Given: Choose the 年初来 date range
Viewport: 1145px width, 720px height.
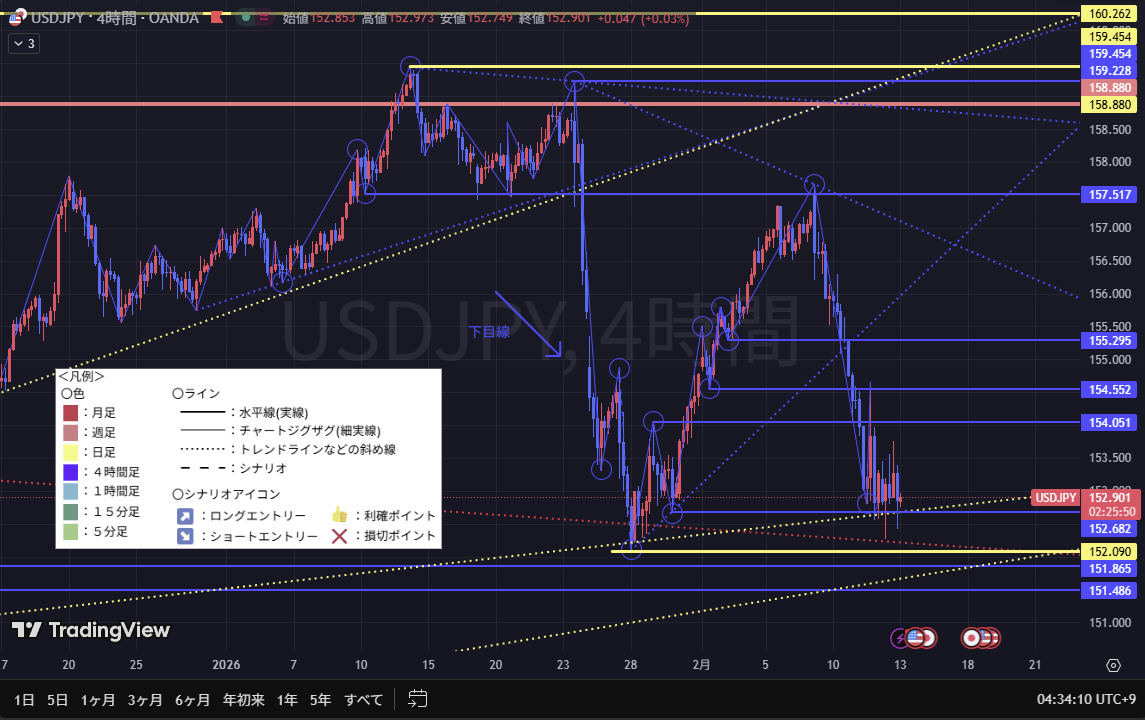Looking at the screenshot, I should [x=242, y=699].
